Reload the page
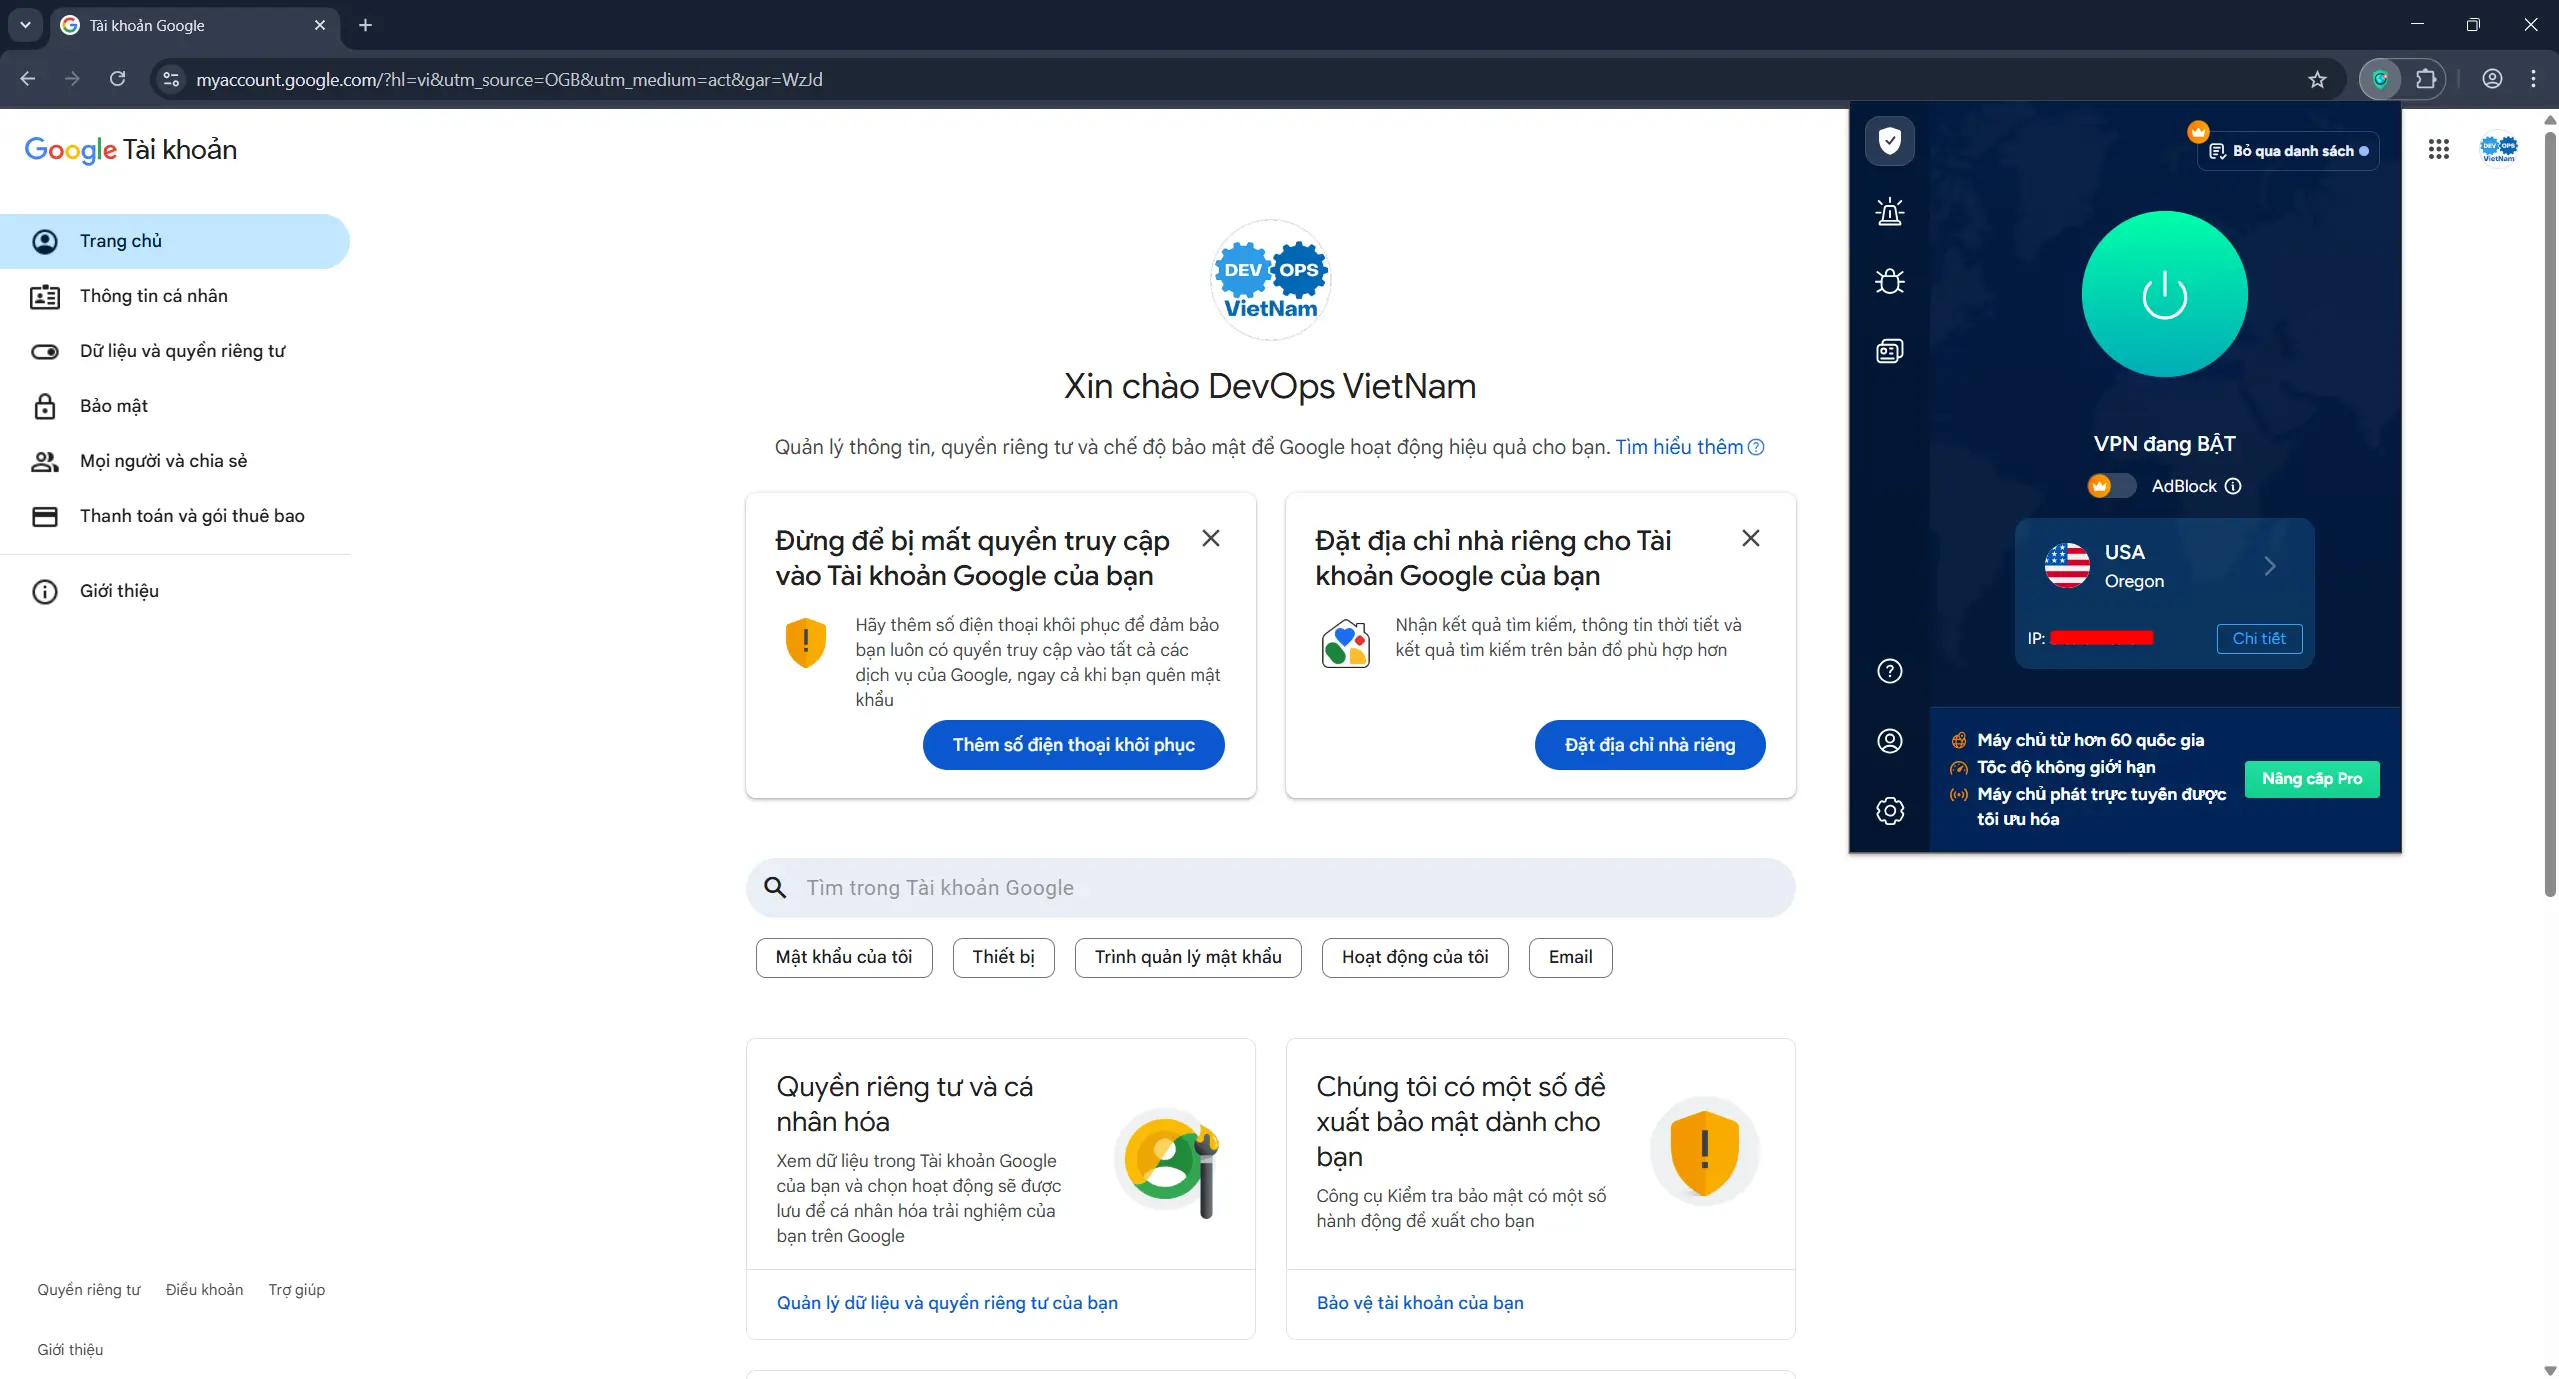 coord(117,79)
